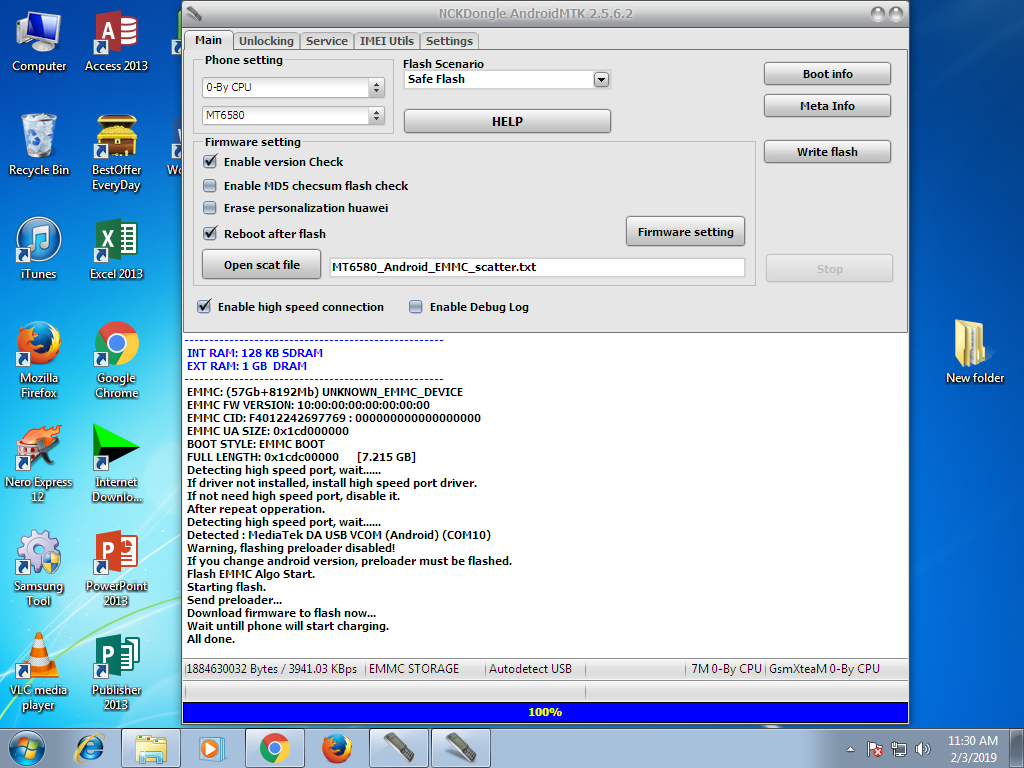Image resolution: width=1024 pixels, height=768 pixels.
Task: Click the HELP button
Action: [507, 121]
